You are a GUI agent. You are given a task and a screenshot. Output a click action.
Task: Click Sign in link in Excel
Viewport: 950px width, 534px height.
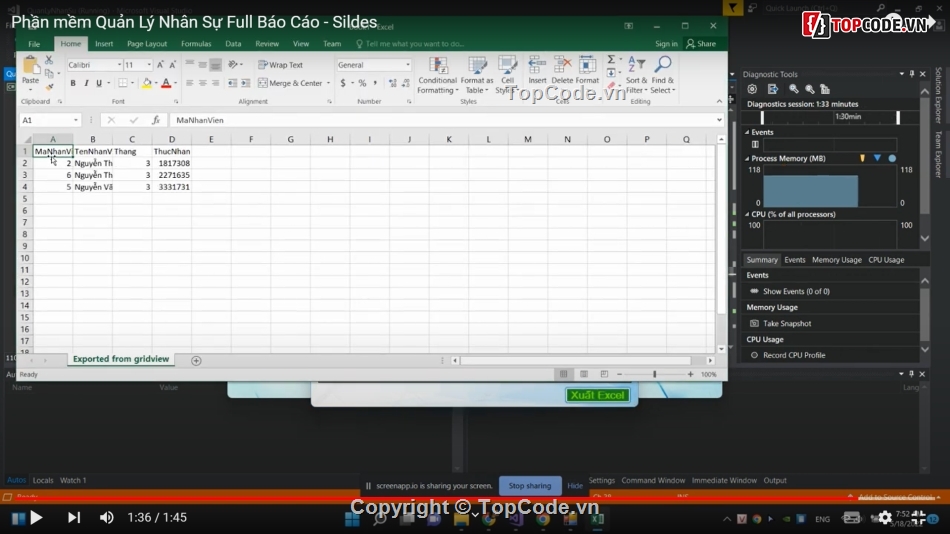(666, 44)
